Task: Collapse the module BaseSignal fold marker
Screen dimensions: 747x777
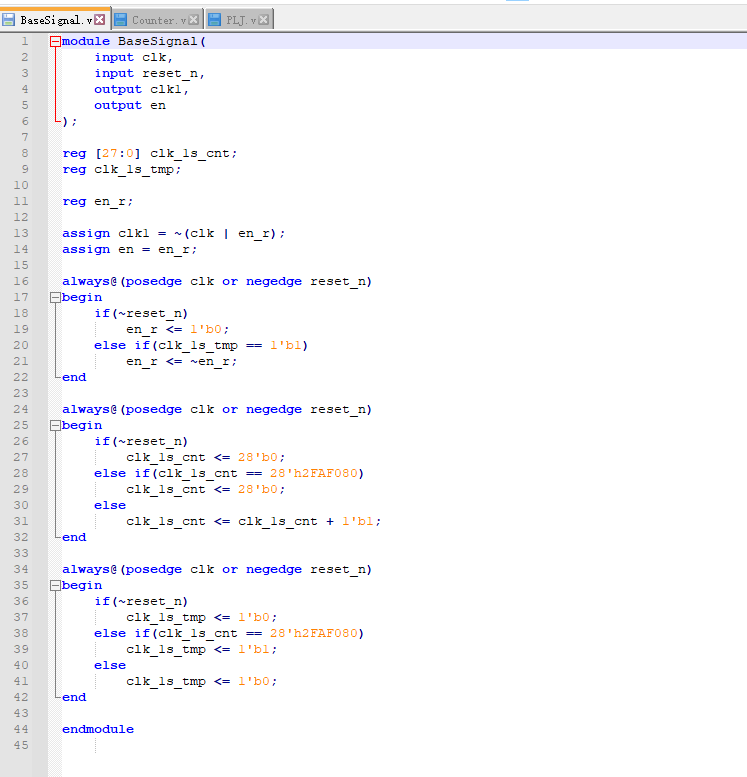Action: click(x=55, y=42)
